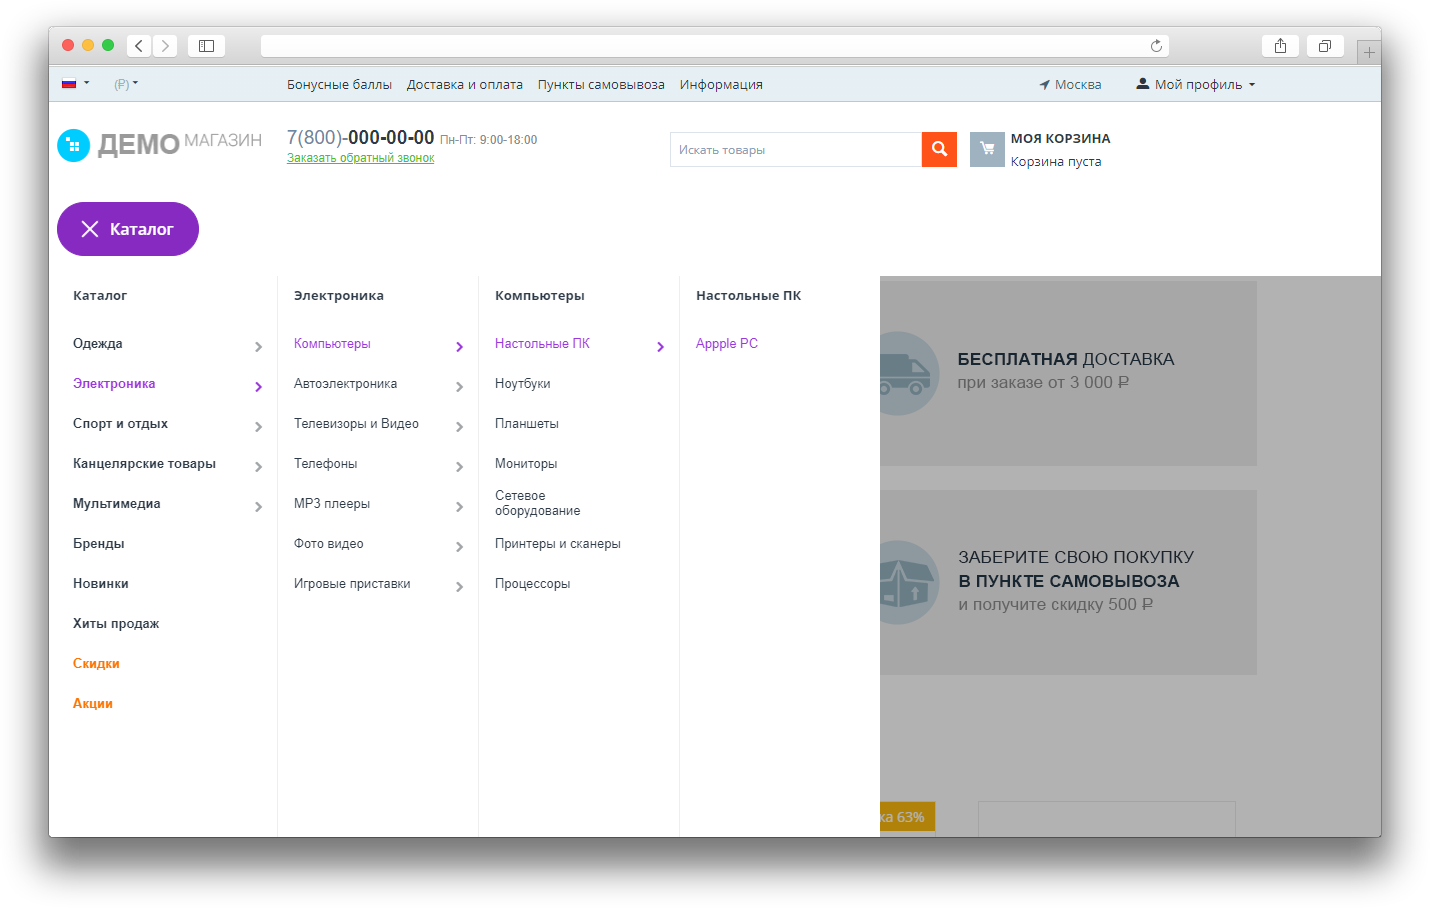
Task: Click the Искать товары search field
Action: [795, 150]
